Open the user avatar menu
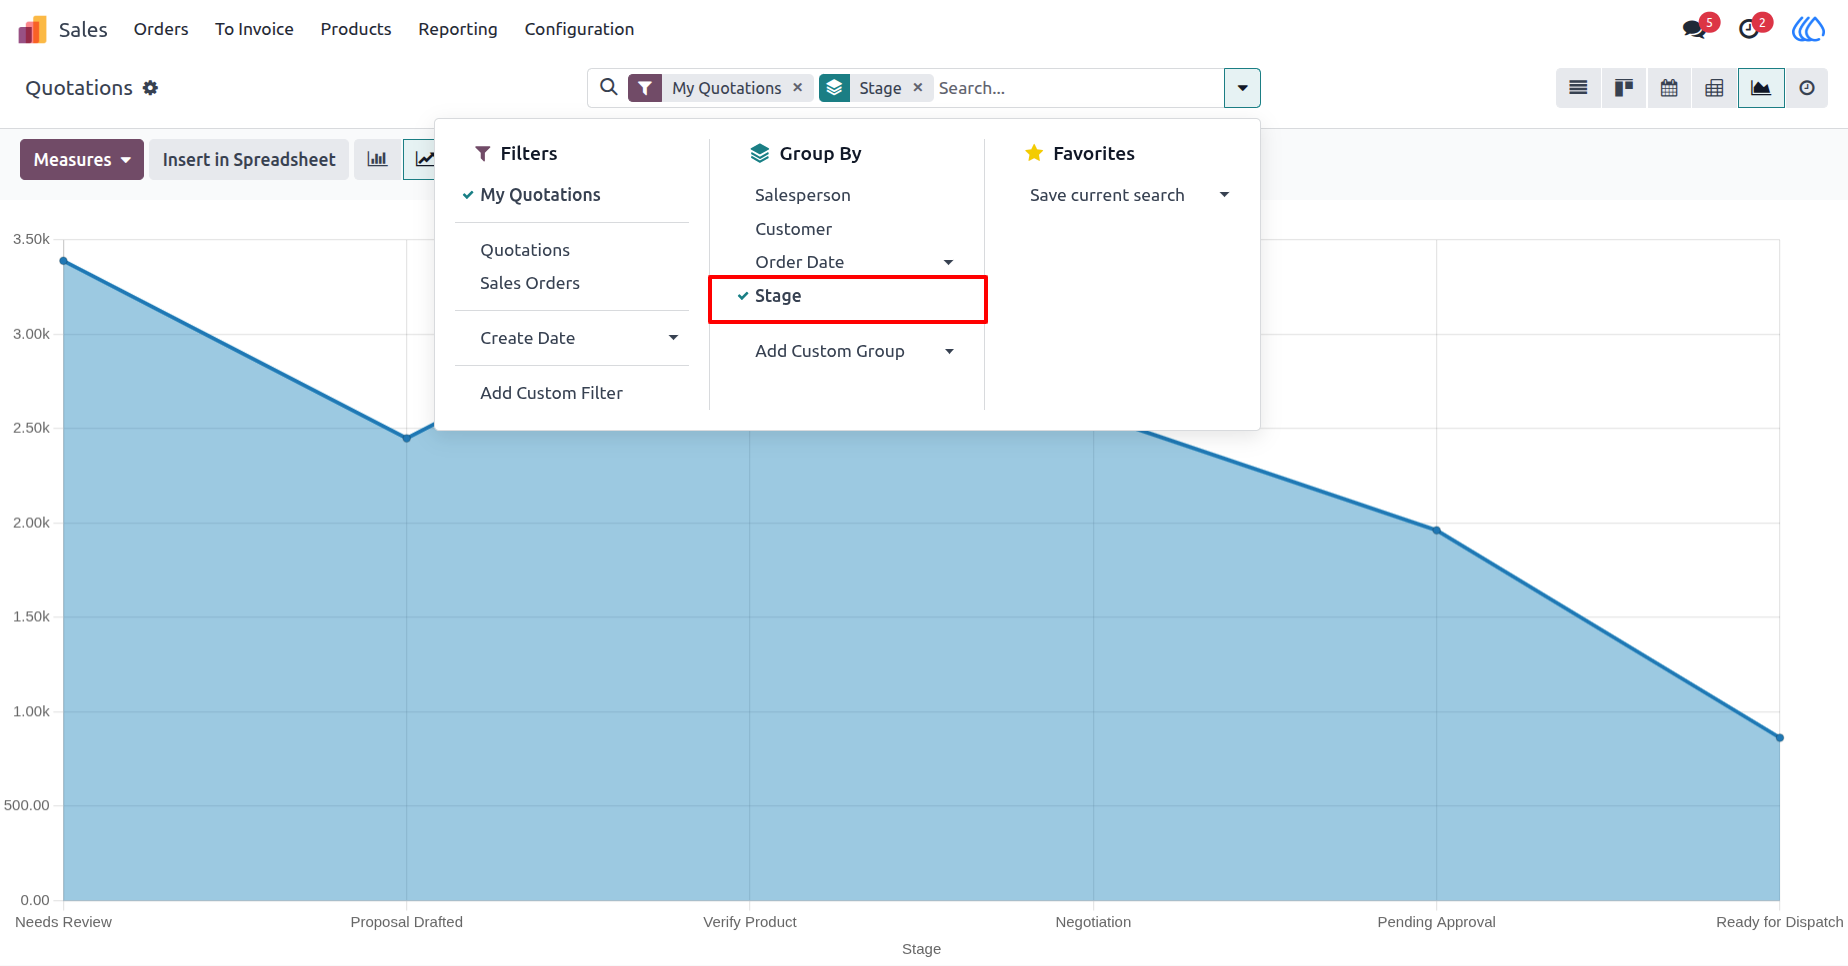Screen dimensions: 1848x966 (x=1808, y=29)
